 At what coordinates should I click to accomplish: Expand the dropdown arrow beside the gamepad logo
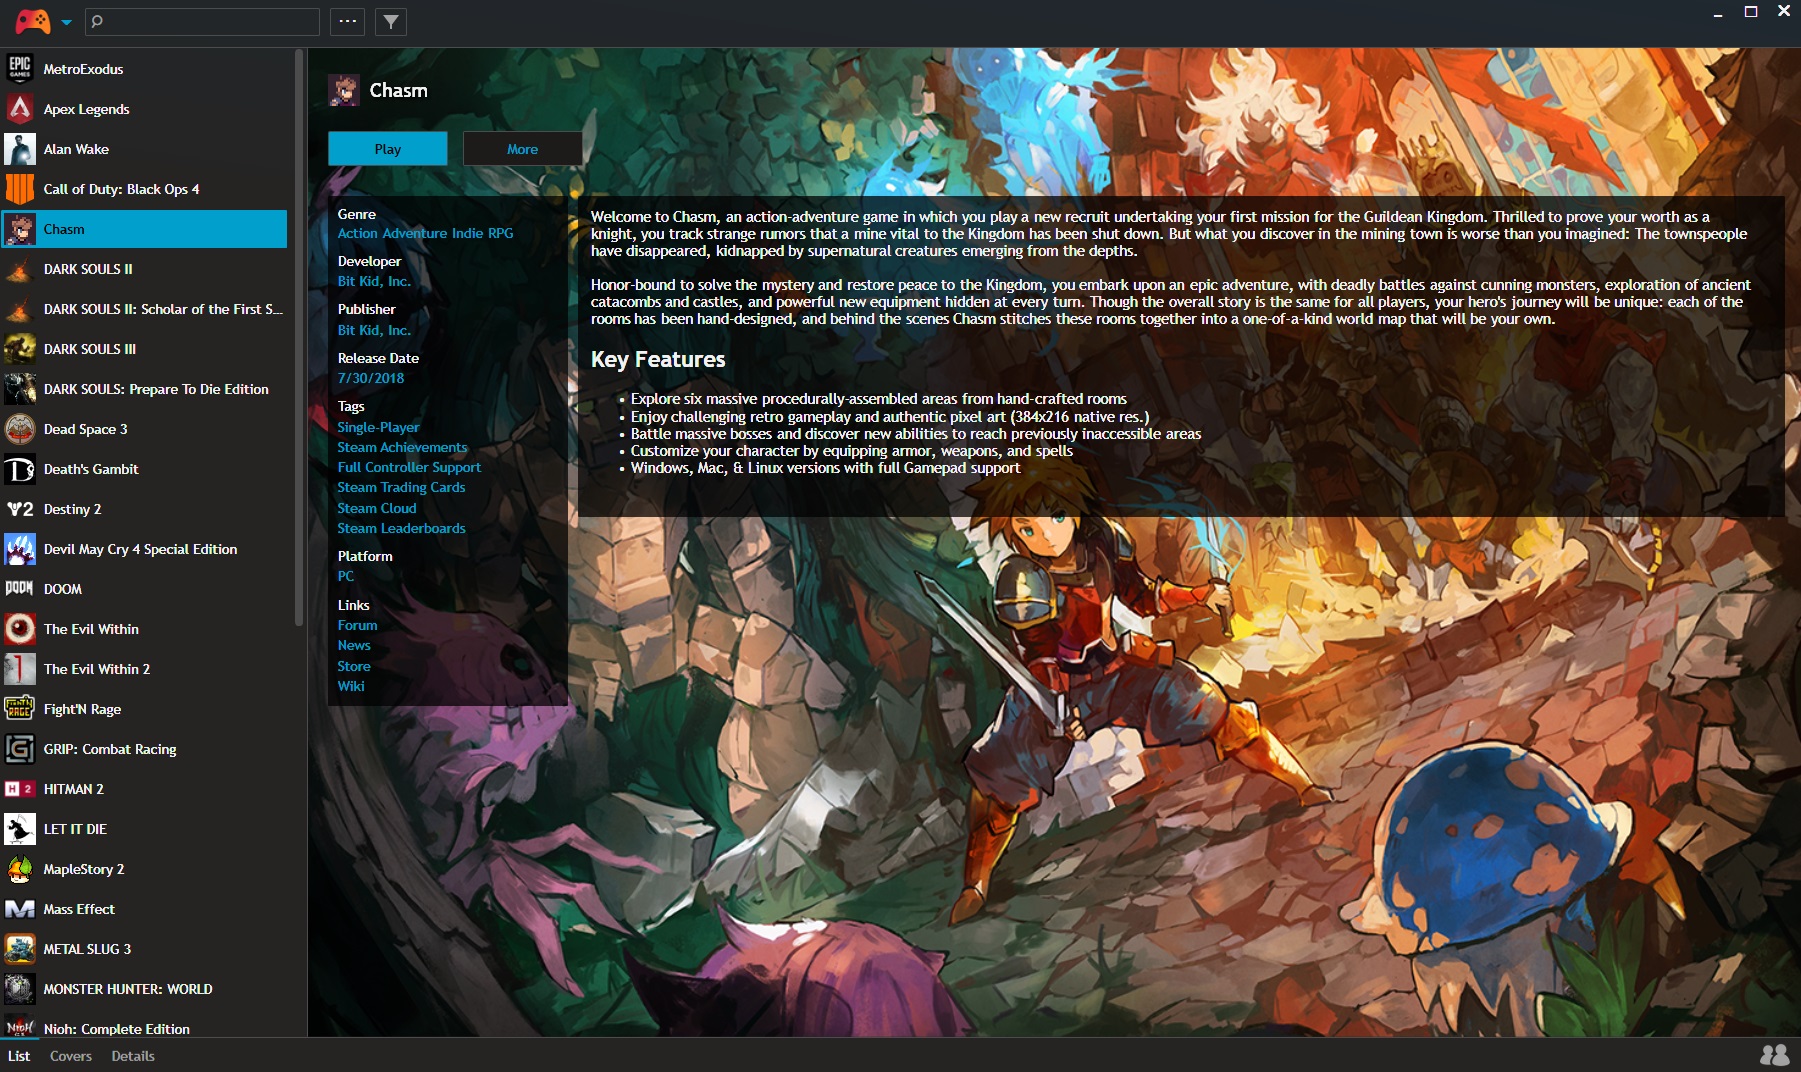[x=66, y=22]
